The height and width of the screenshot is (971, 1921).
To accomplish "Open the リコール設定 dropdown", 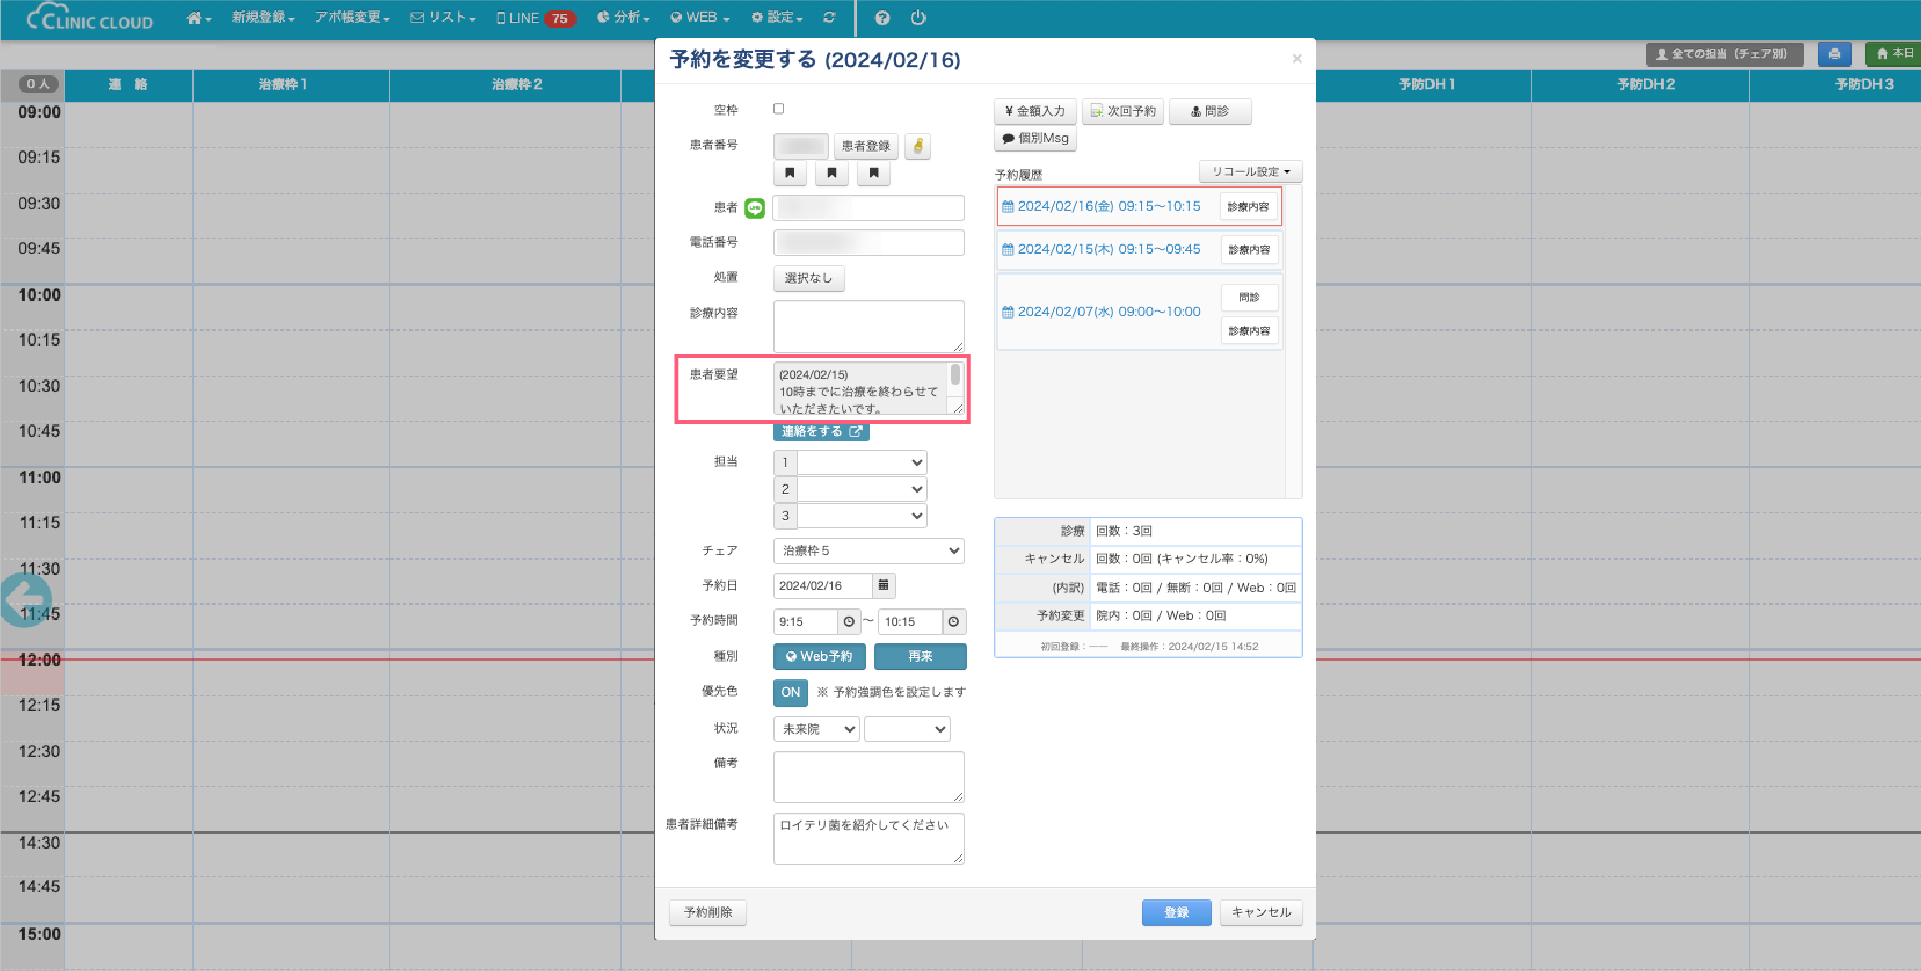I will [1250, 172].
